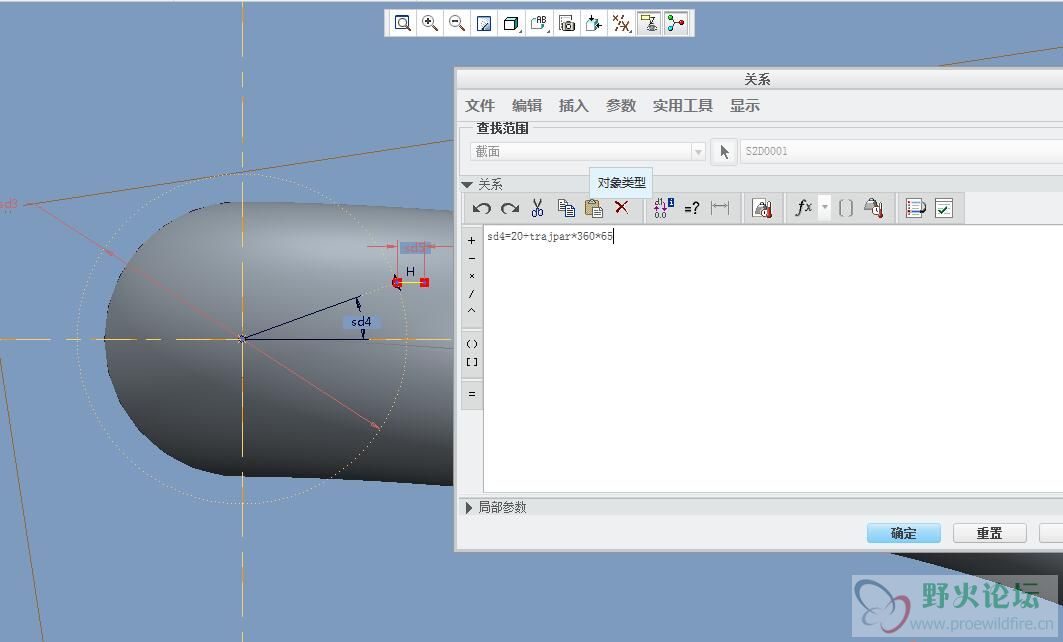Insert the plus operator
The height and width of the screenshot is (642, 1063).
(472, 241)
